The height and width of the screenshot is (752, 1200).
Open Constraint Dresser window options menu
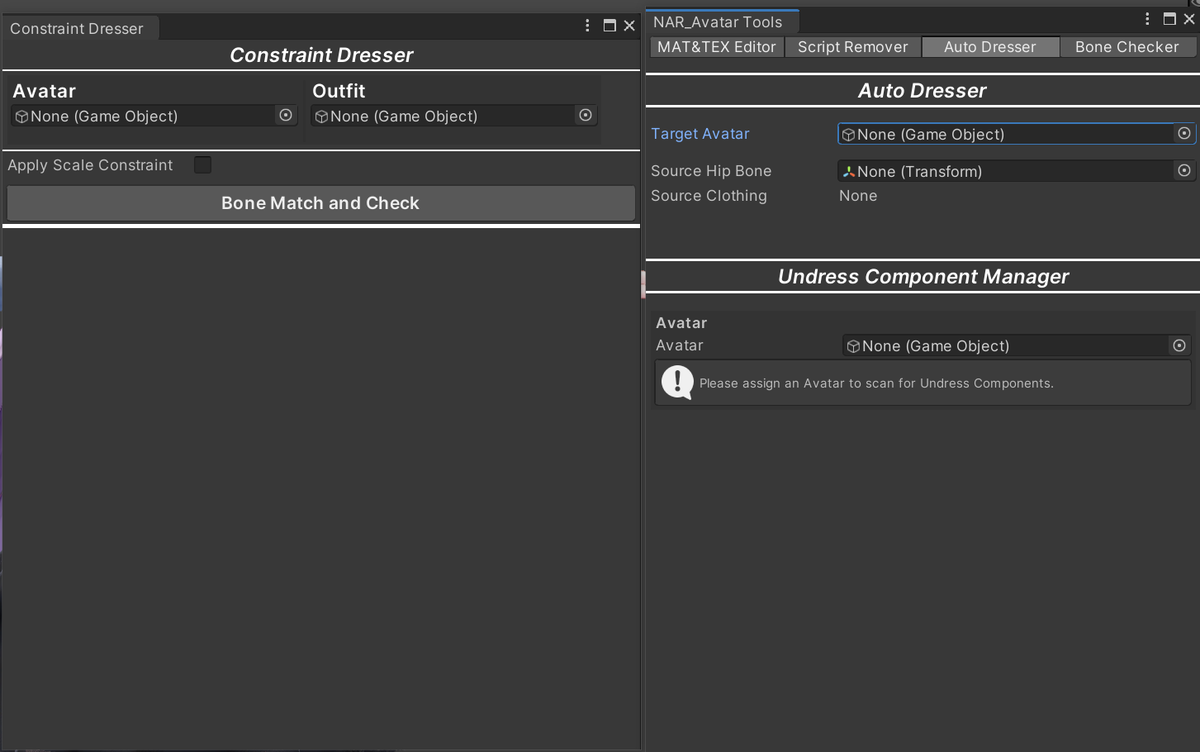(x=588, y=26)
